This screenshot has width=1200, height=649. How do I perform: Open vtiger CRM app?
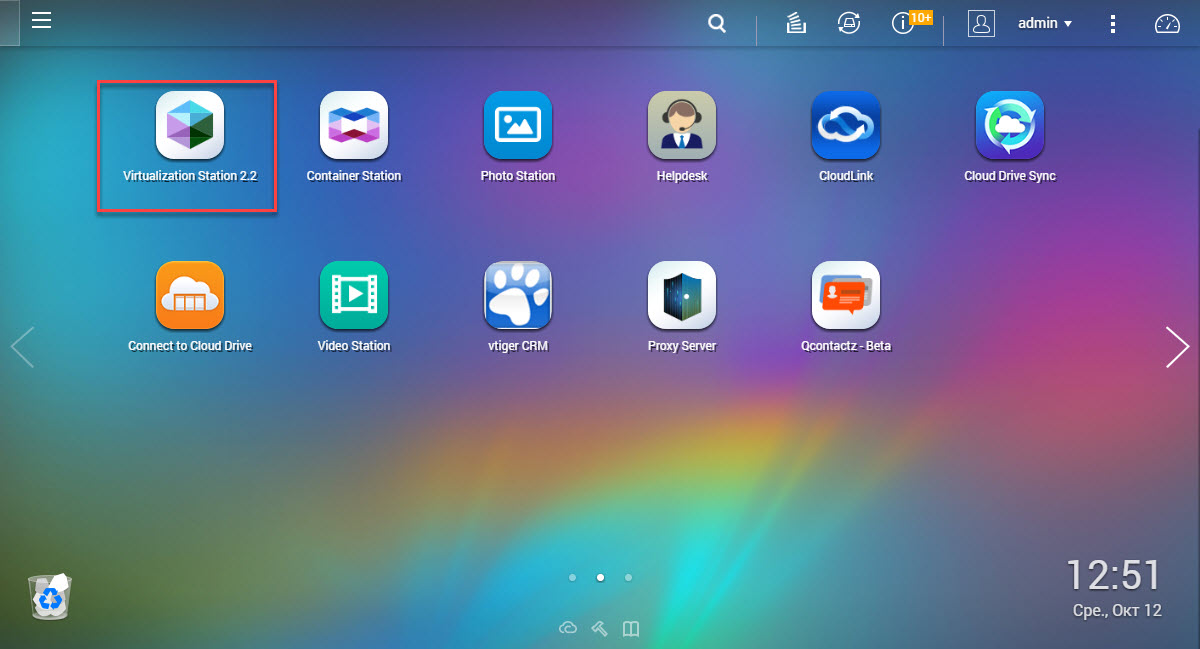518,296
